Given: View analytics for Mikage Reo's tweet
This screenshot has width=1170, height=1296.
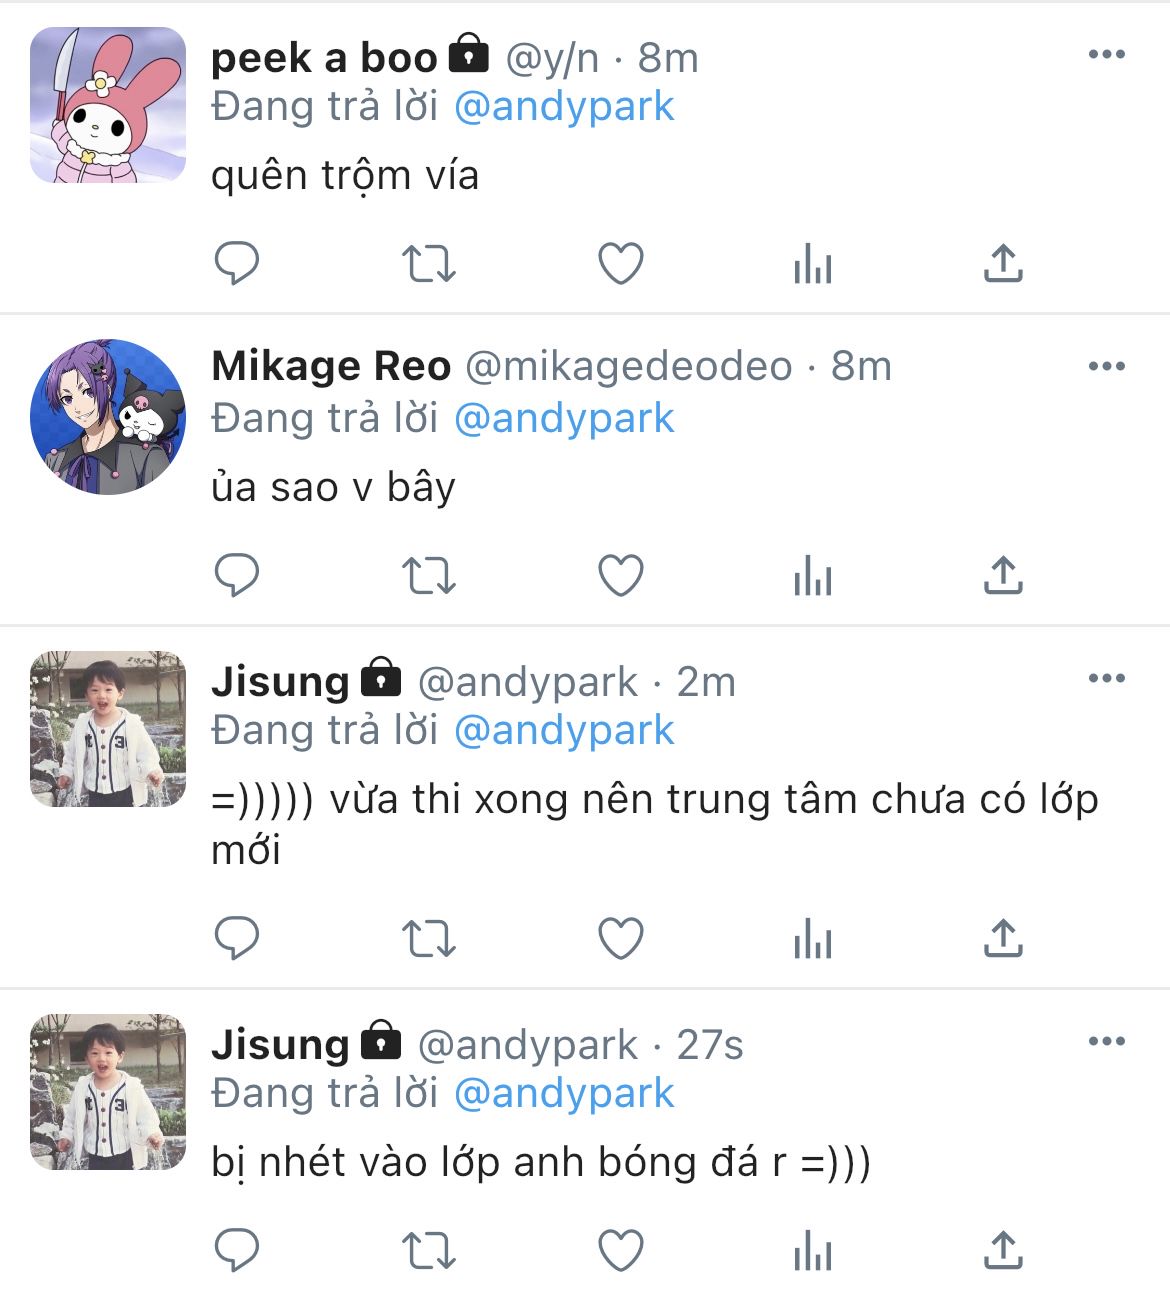Looking at the screenshot, I should point(812,576).
